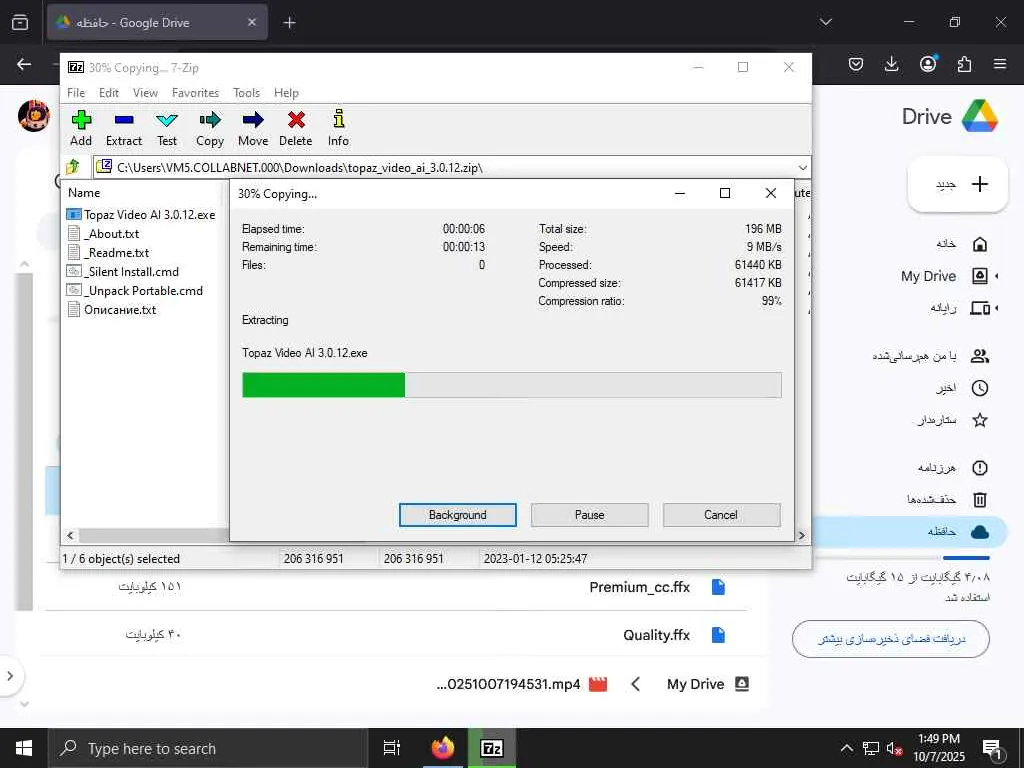Open Shared with me in Drive sidebar

[931, 356]
